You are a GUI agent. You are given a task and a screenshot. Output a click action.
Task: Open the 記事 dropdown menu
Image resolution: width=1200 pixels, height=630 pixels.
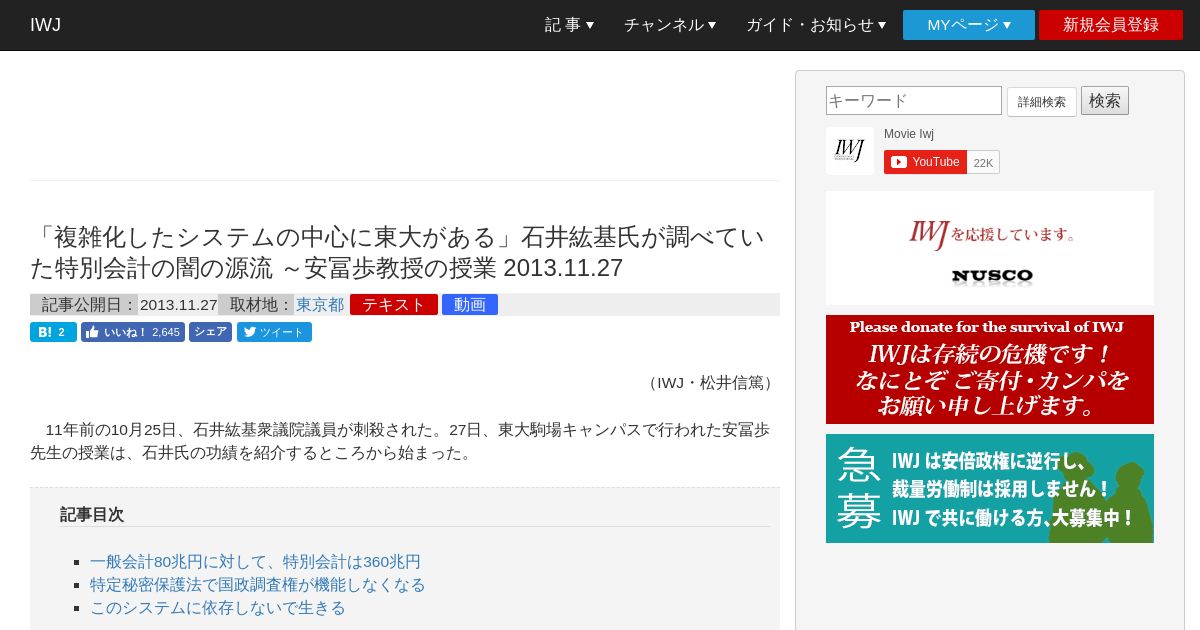(x=569, y=25)
